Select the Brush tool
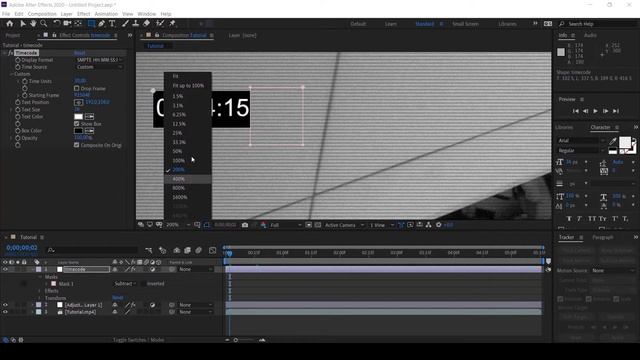Viewport: 640px width, 360px height. click(125, 24)
